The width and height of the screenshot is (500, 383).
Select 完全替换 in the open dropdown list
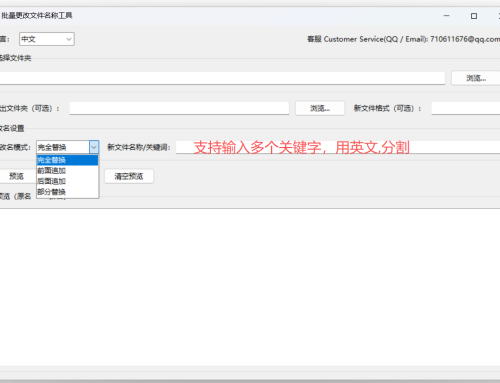[67, 160]
